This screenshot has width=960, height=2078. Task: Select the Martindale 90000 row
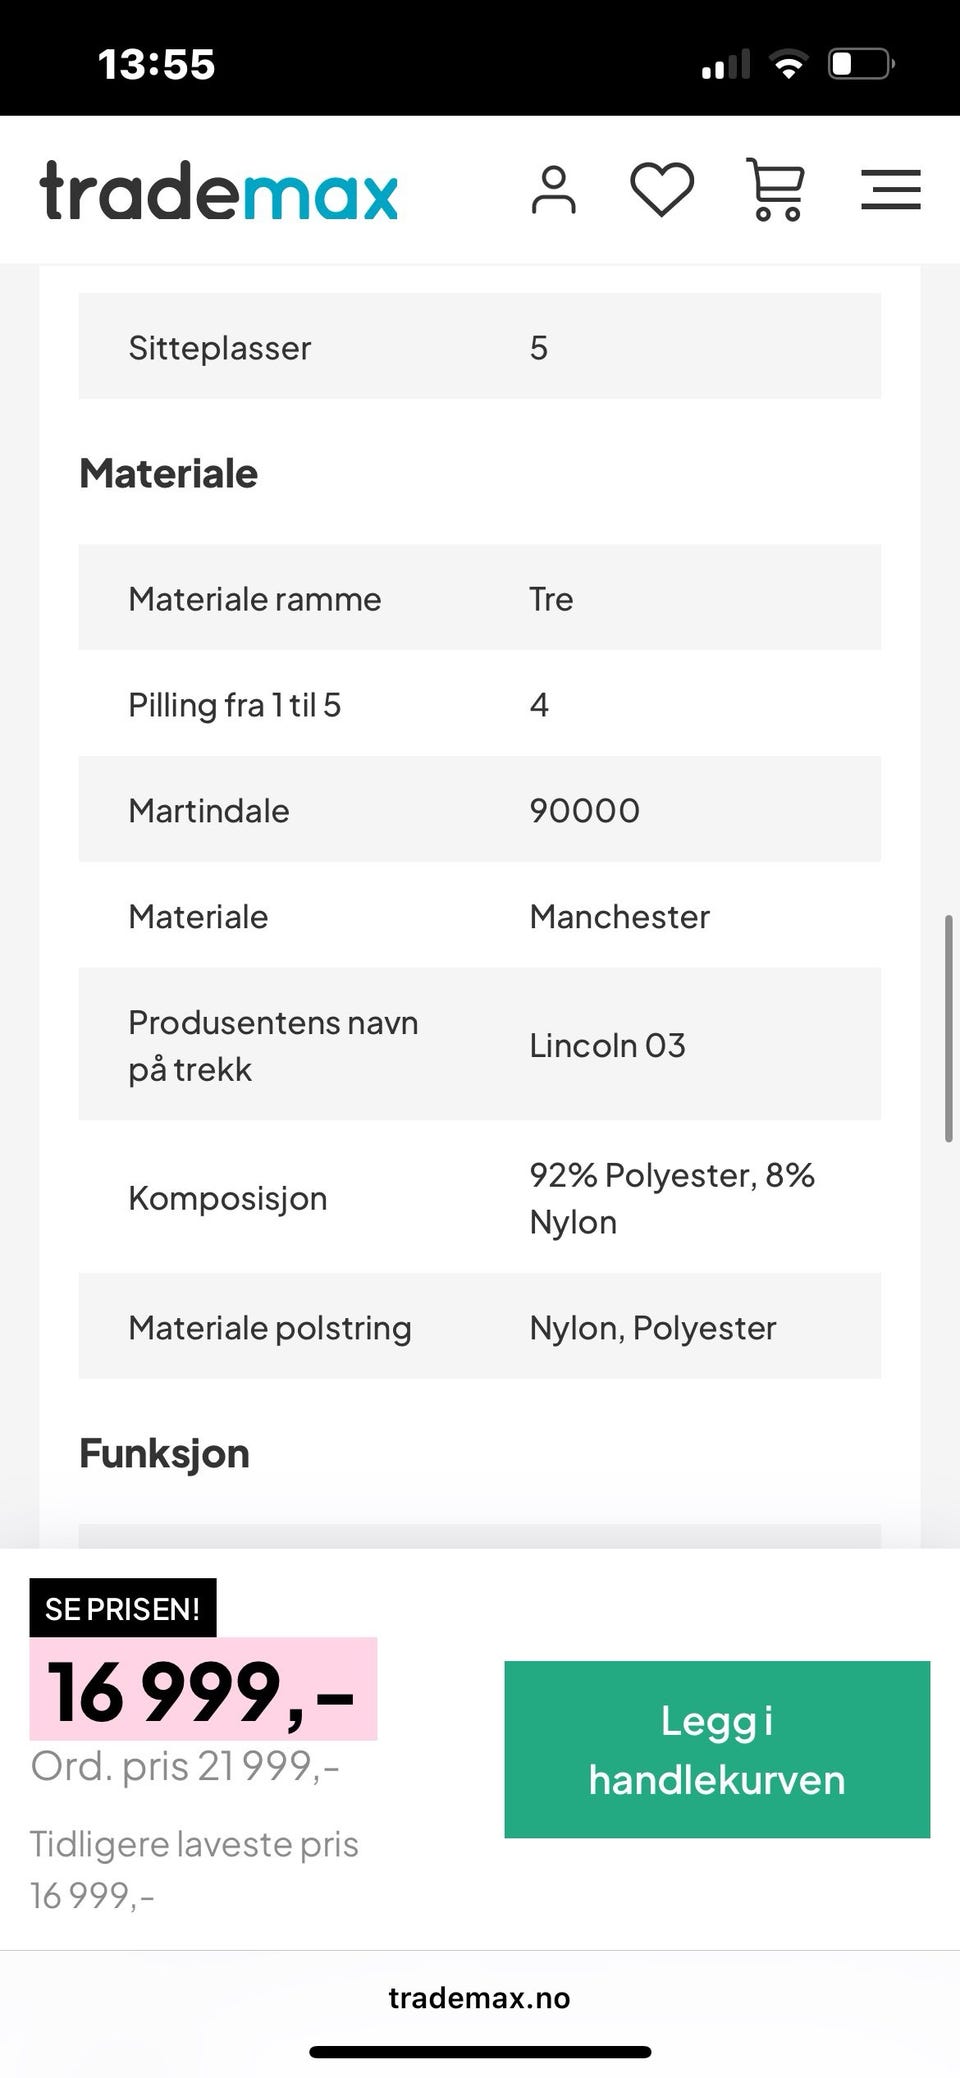[480, 810]
